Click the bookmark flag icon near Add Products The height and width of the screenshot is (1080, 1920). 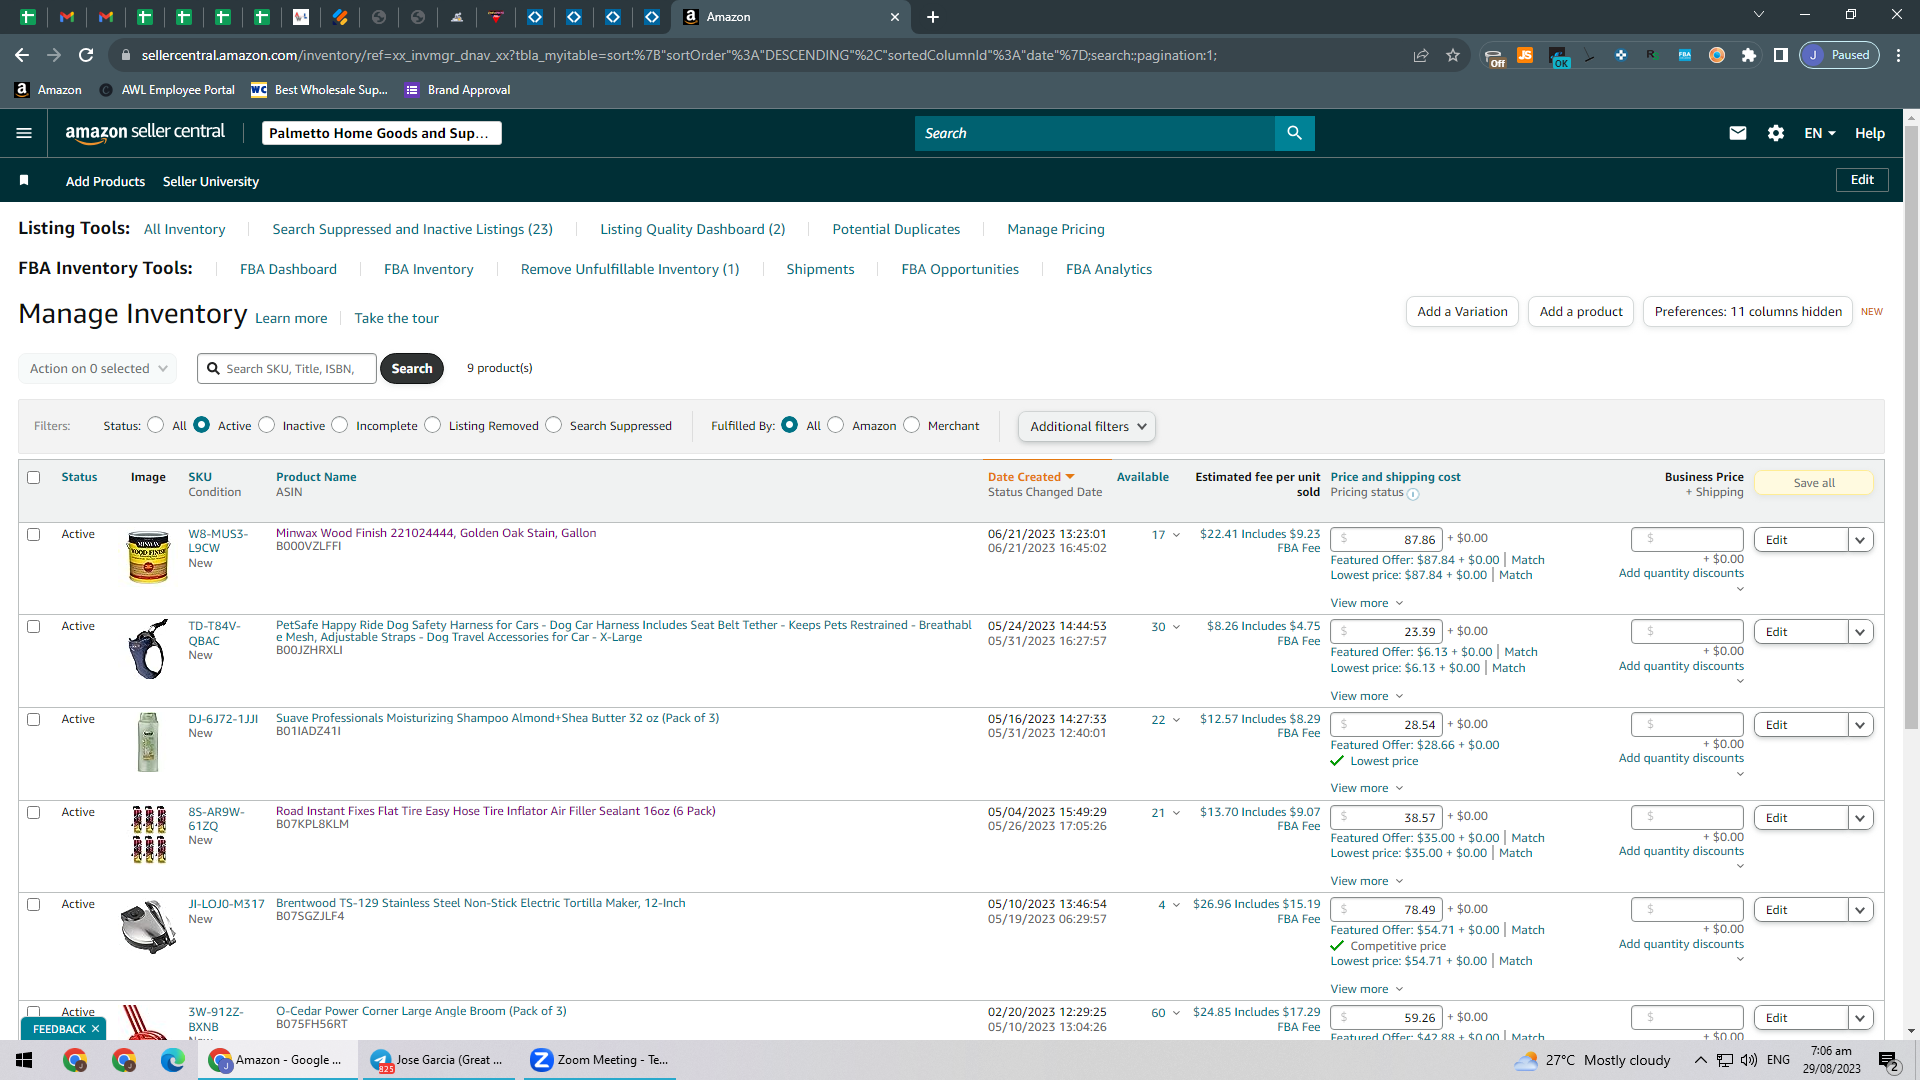point(24,180)
